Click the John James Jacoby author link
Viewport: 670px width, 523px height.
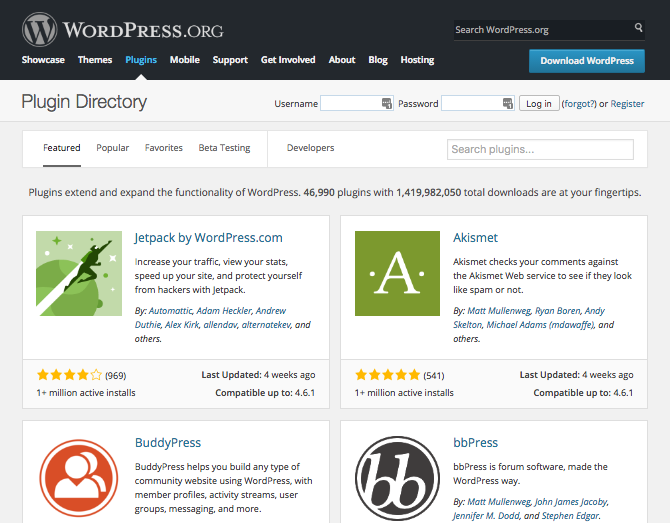571,502
